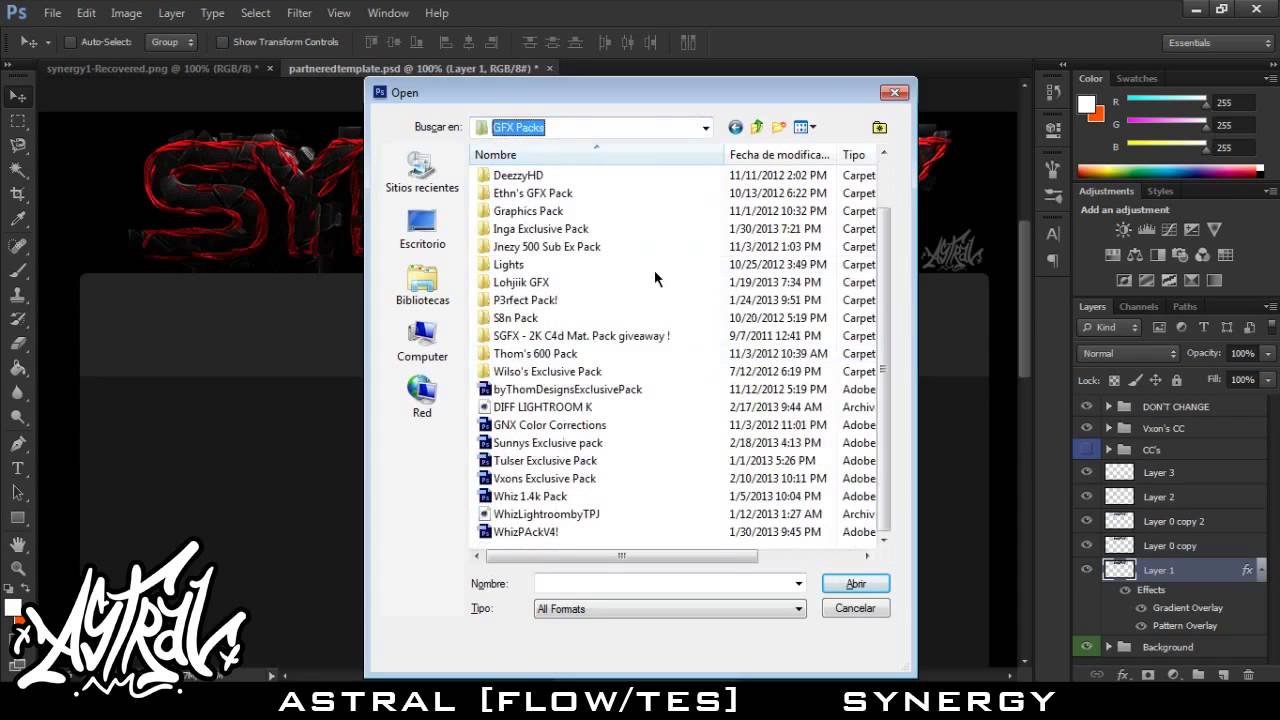Open Nombre filename dropdown arrow

(x=798, y=584)
